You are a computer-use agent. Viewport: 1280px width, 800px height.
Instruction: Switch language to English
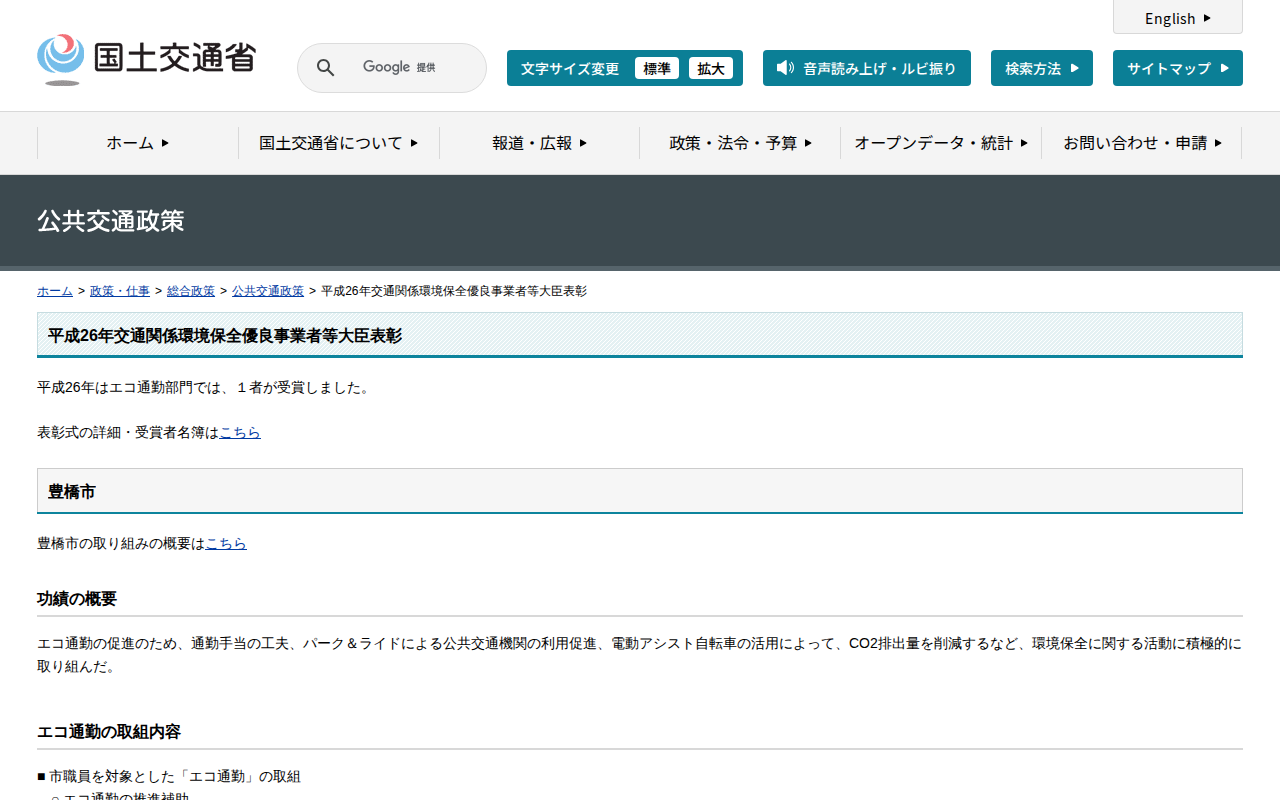pos(1177,18)
